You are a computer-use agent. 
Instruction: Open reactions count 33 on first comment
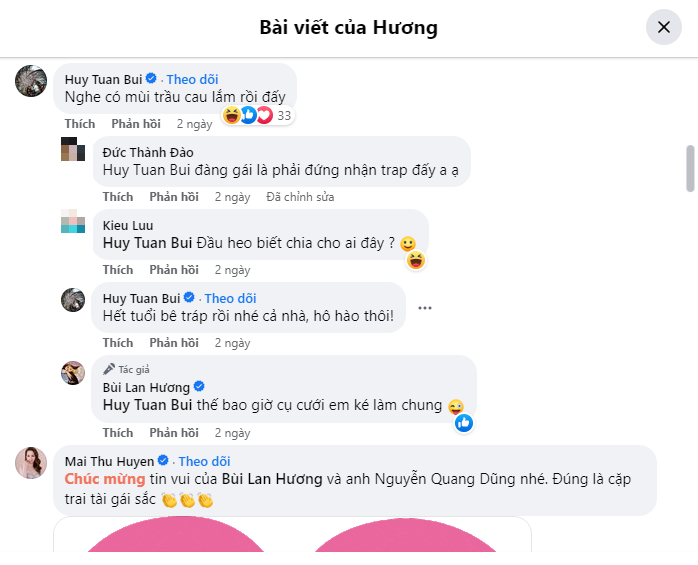tap(258, 115)
